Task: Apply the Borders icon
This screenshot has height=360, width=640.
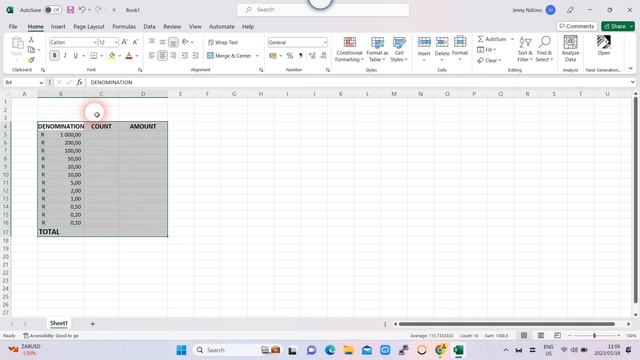Action: 93,56
